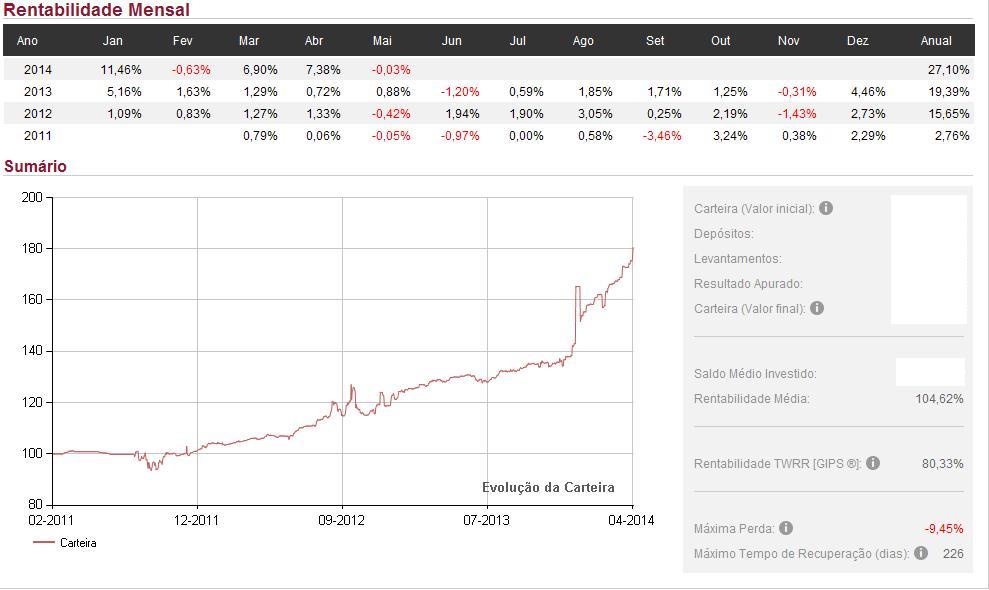Select the 2014 year row label

point(38,70)
